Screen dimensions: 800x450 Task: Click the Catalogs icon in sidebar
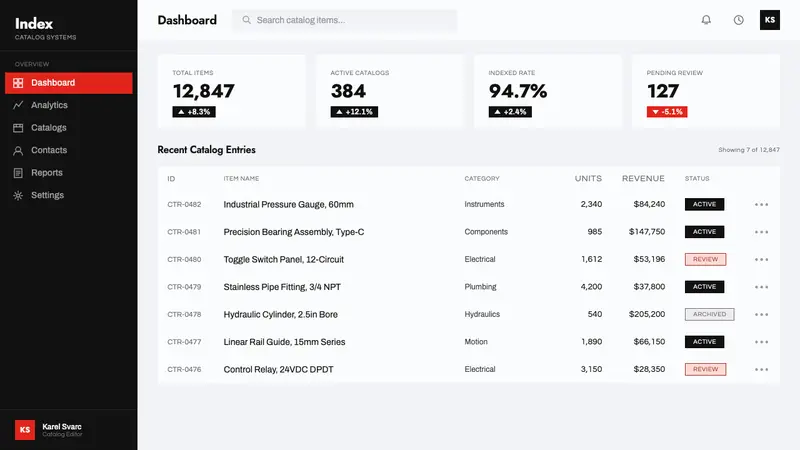[18, 128]
